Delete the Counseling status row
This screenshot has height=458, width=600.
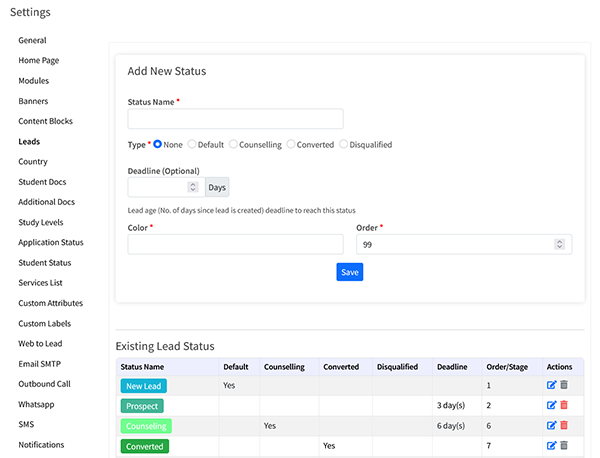(563, 425)
